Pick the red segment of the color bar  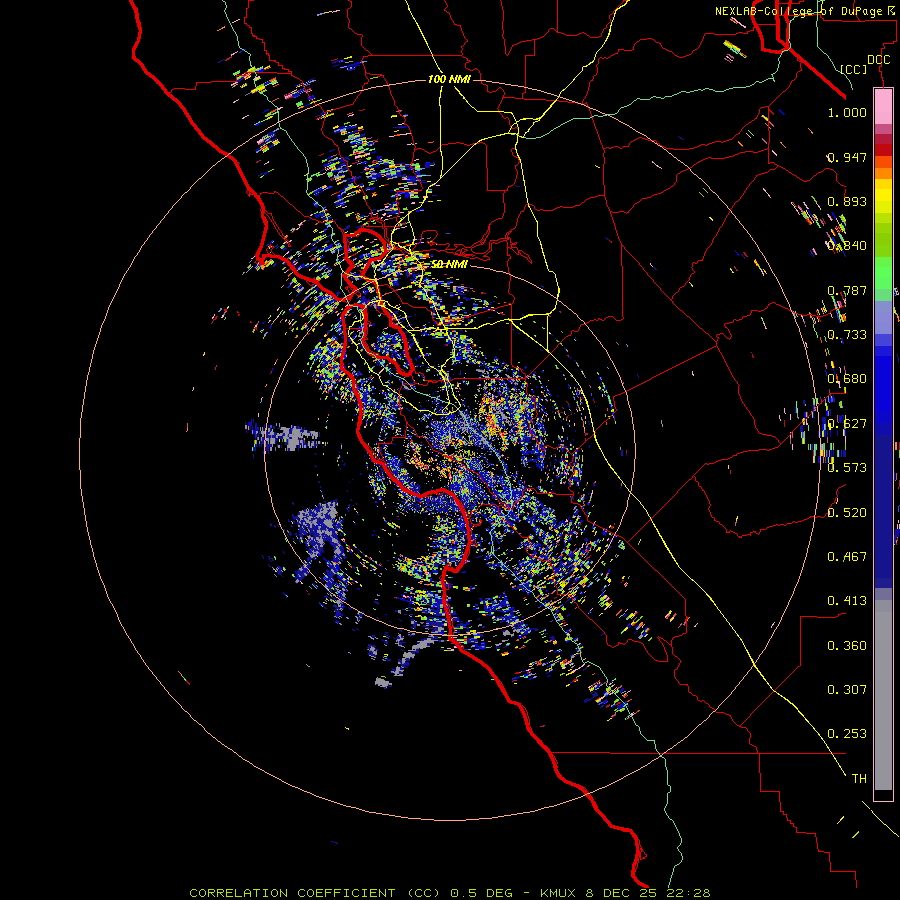pyautogui.click(x=883, y=149)
